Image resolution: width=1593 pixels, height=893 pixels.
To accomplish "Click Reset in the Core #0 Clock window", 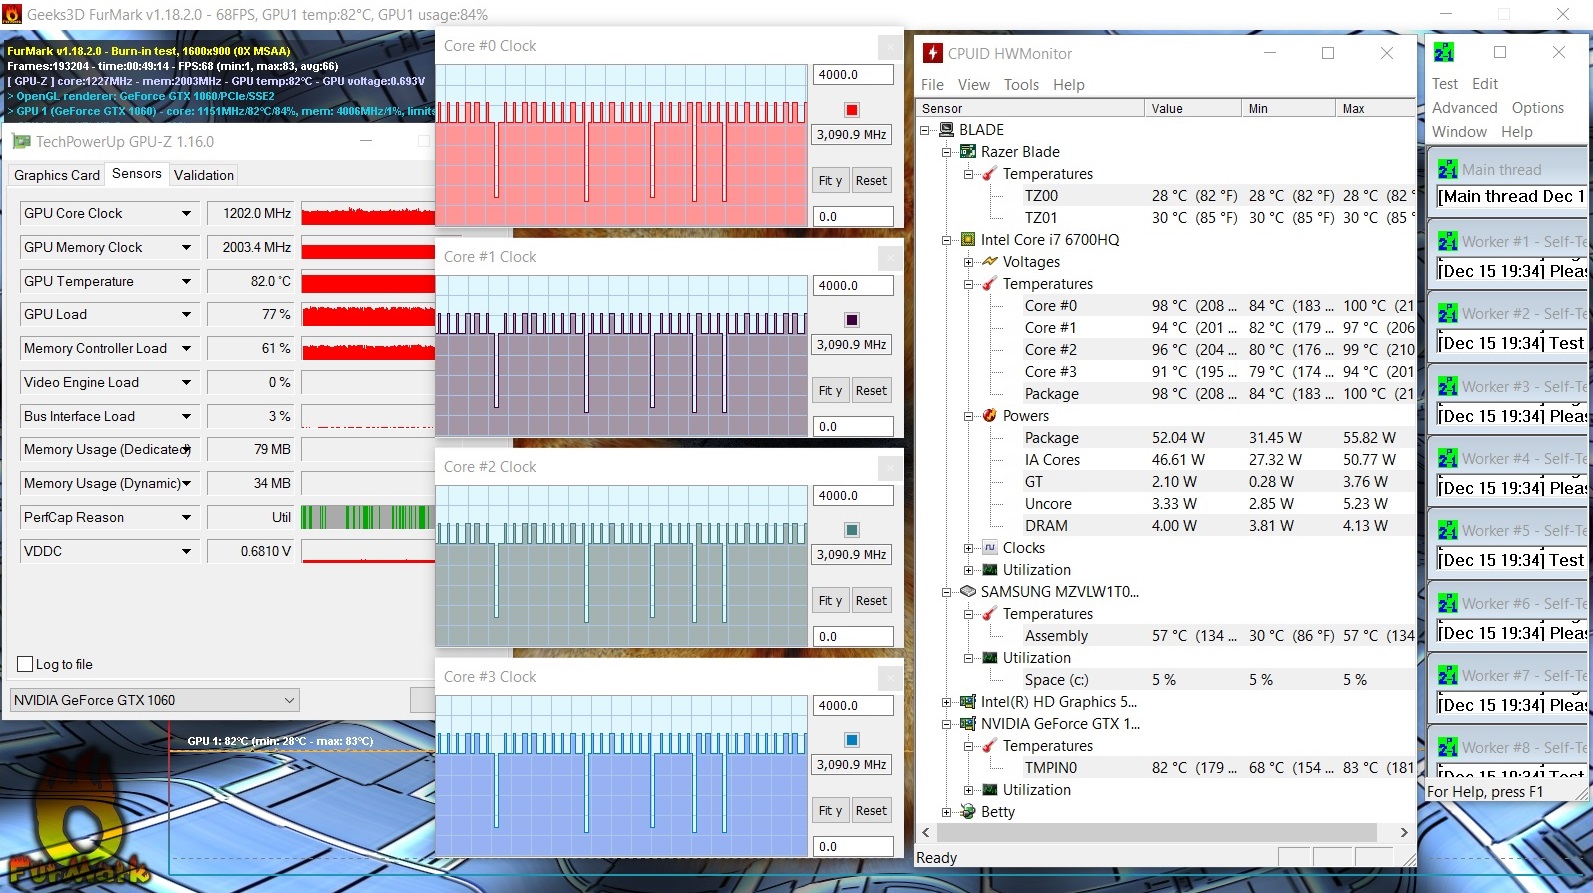I will [871, 181].
